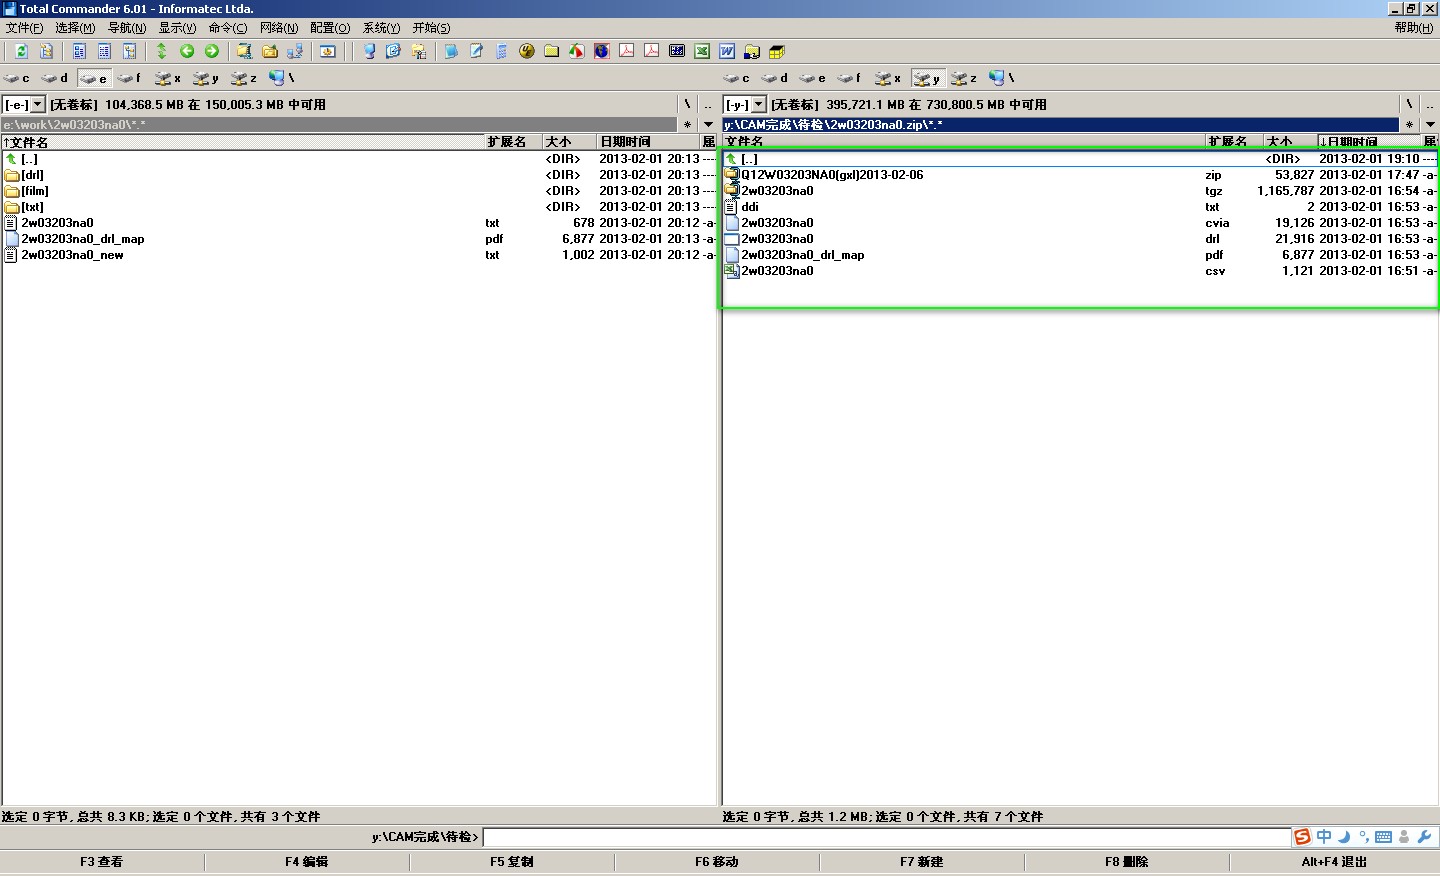Image resolution: width=1440 pixels, height=876 pixels.
Task: Sort left panel by 文件名 column
Action: [x=243, y=142]
